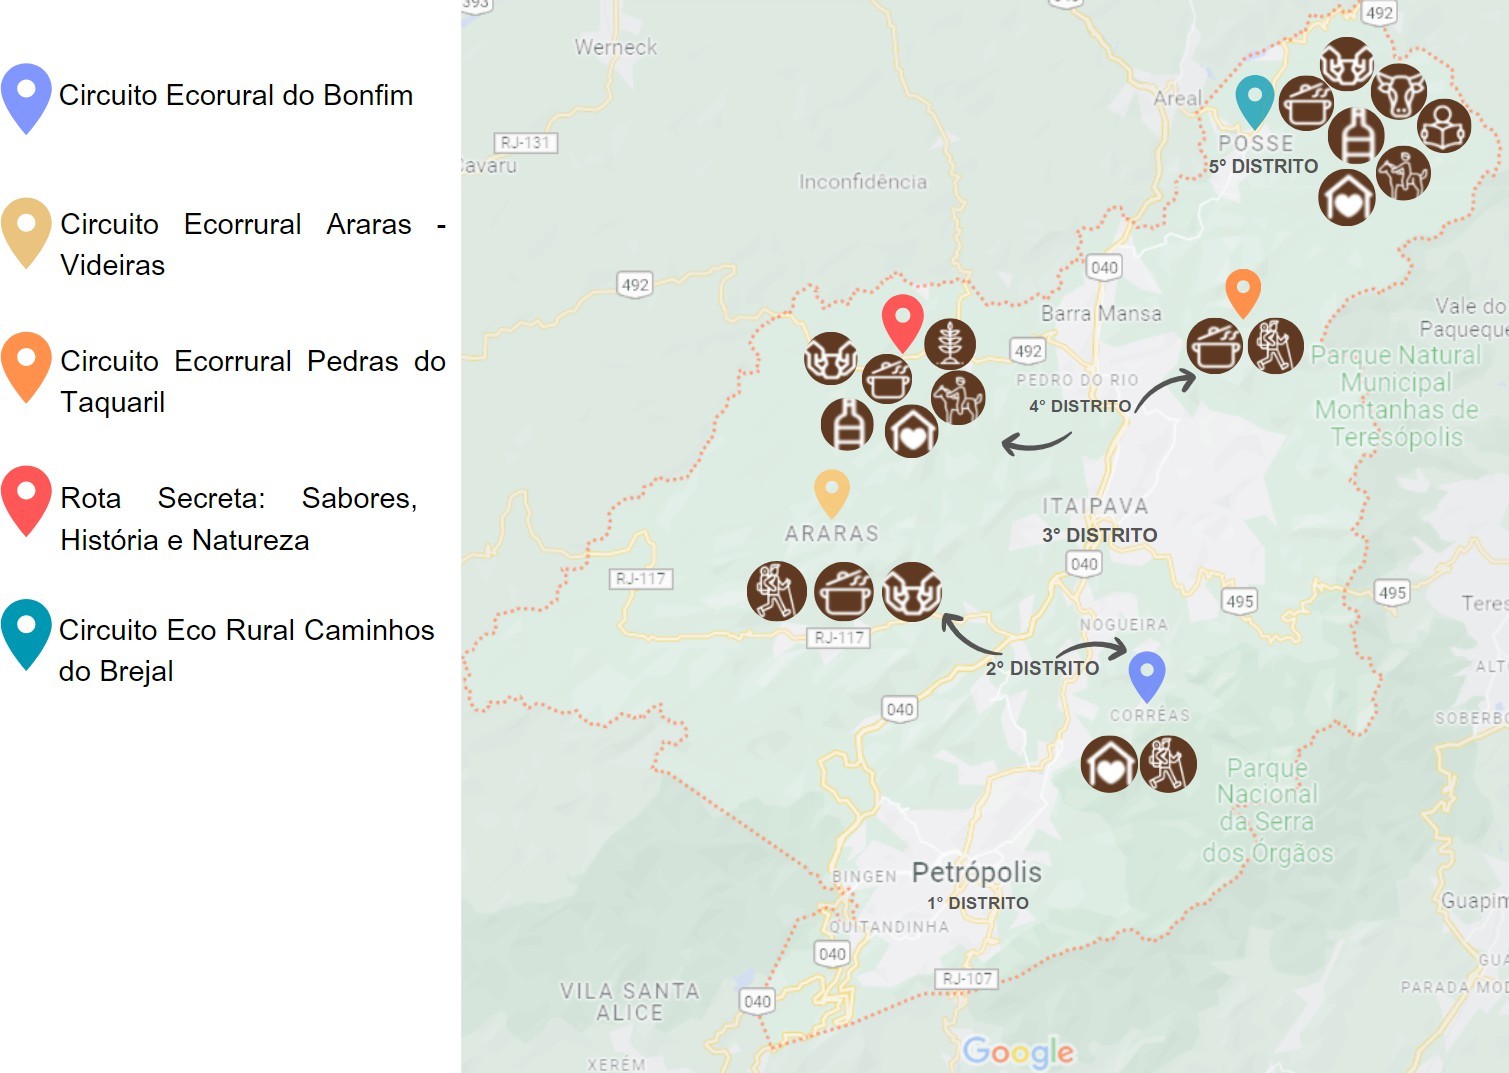
Task: Click the book reader icon near Posse
Action: coord(1443,125)
